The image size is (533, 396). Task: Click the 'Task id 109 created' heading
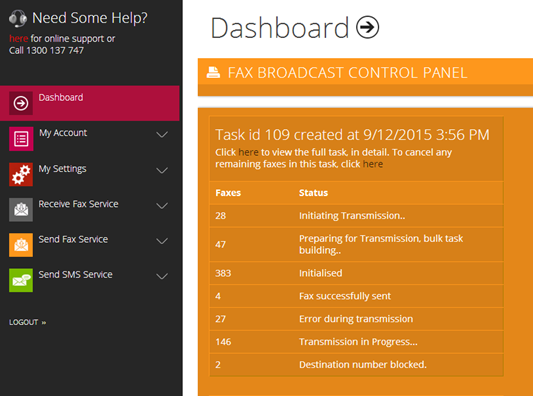pyautogui.click(x=352, y=135)
